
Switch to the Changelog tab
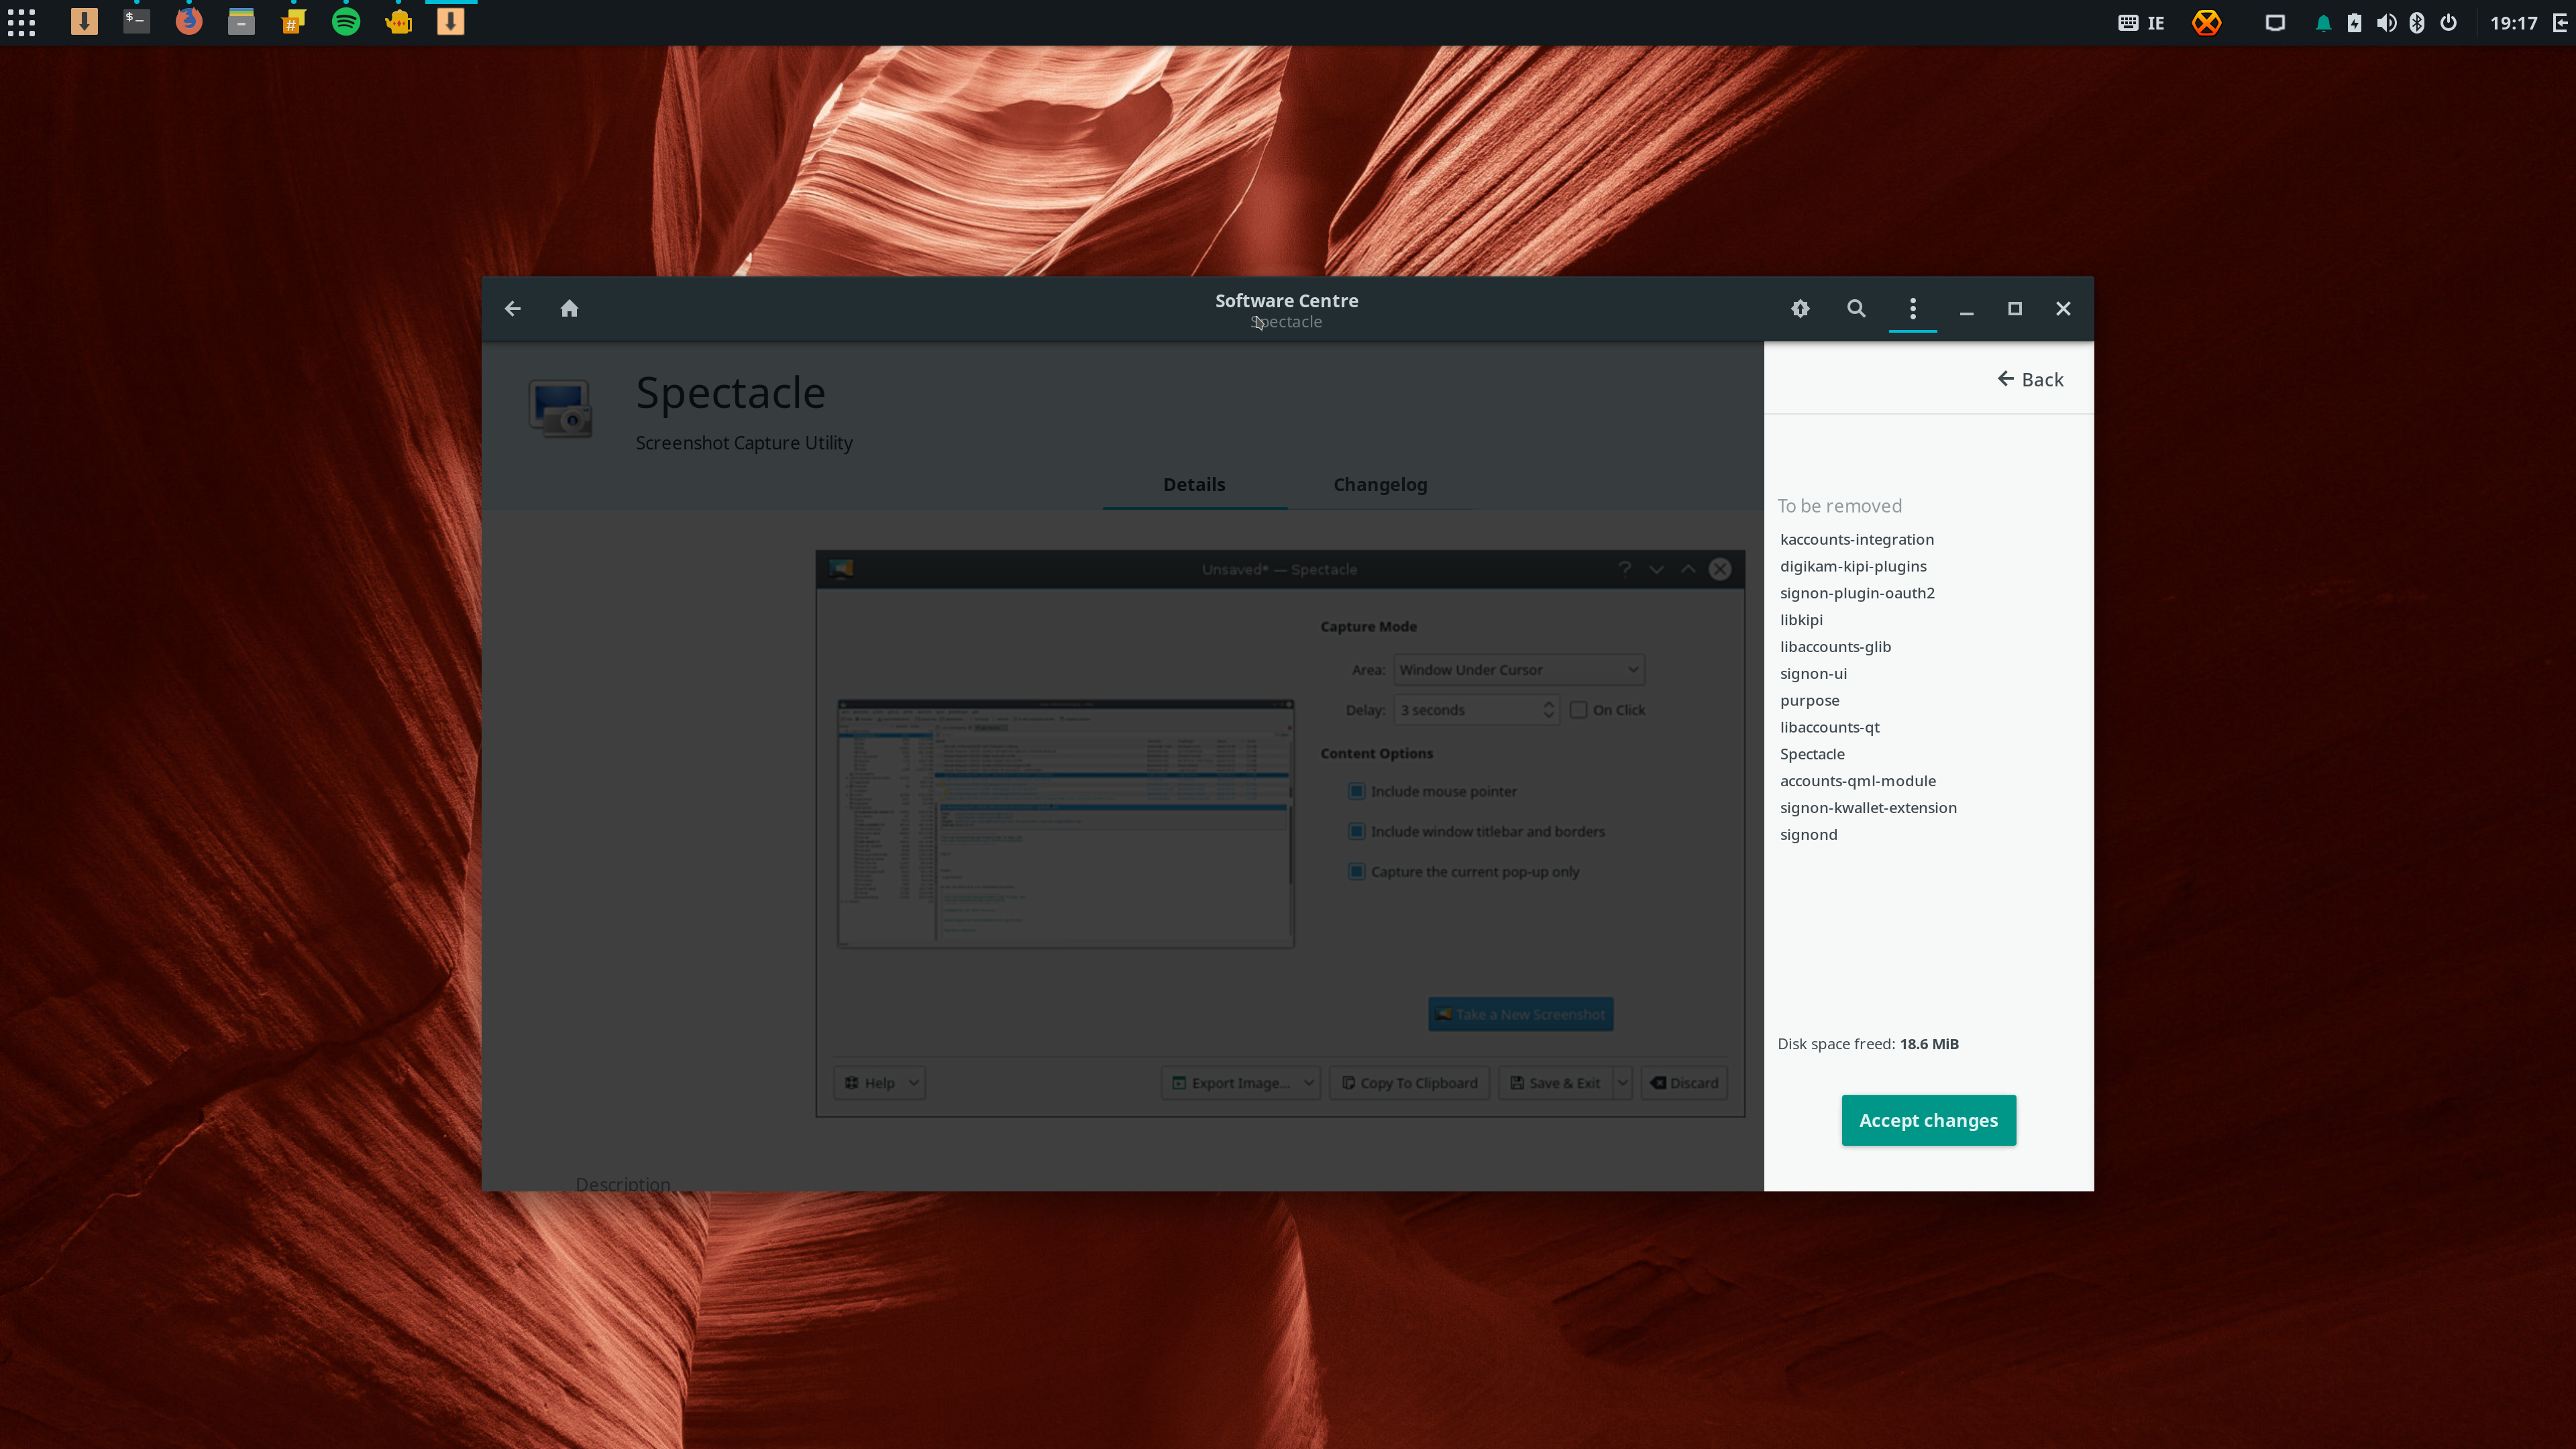[x=1380, y=484]
